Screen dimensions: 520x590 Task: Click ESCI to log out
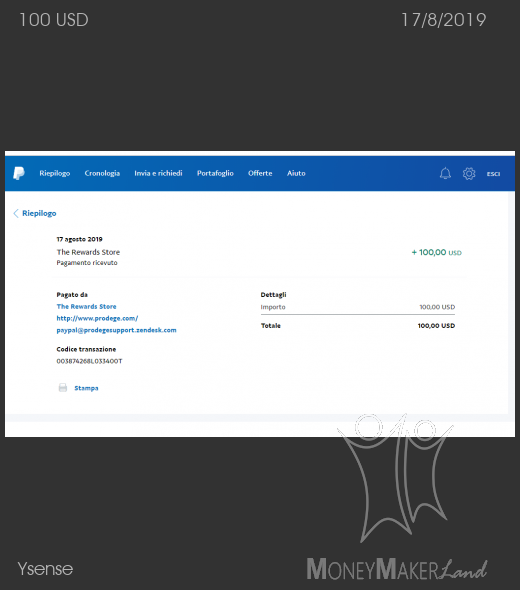(493, 174)
